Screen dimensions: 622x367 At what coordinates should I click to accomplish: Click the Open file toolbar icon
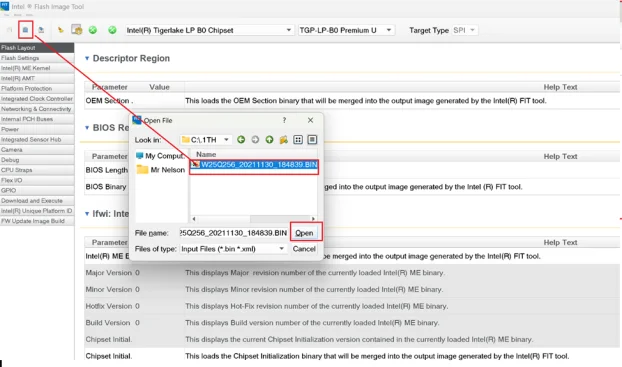(x=25, y=30)
